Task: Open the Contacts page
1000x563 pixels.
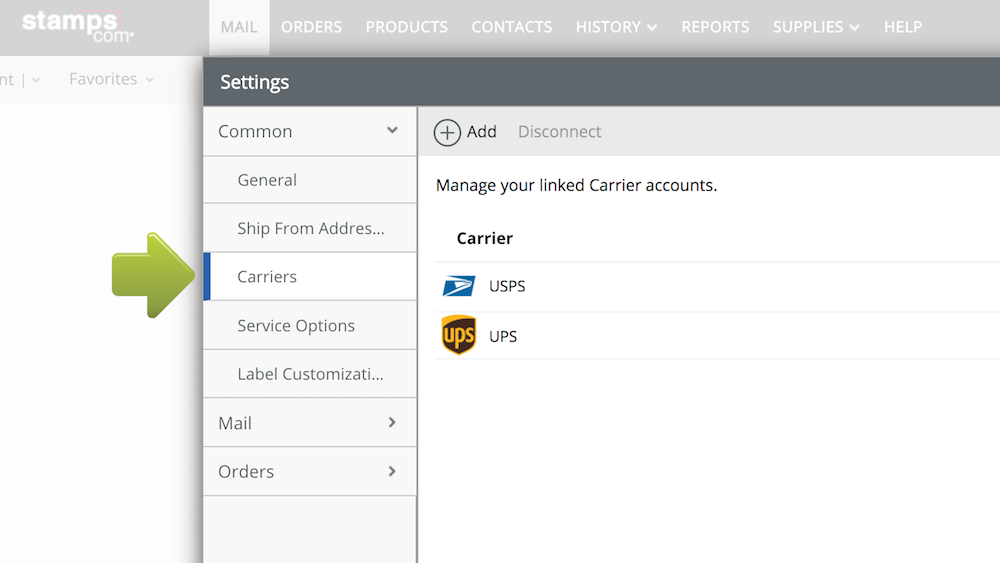Action: click(511, 27)
